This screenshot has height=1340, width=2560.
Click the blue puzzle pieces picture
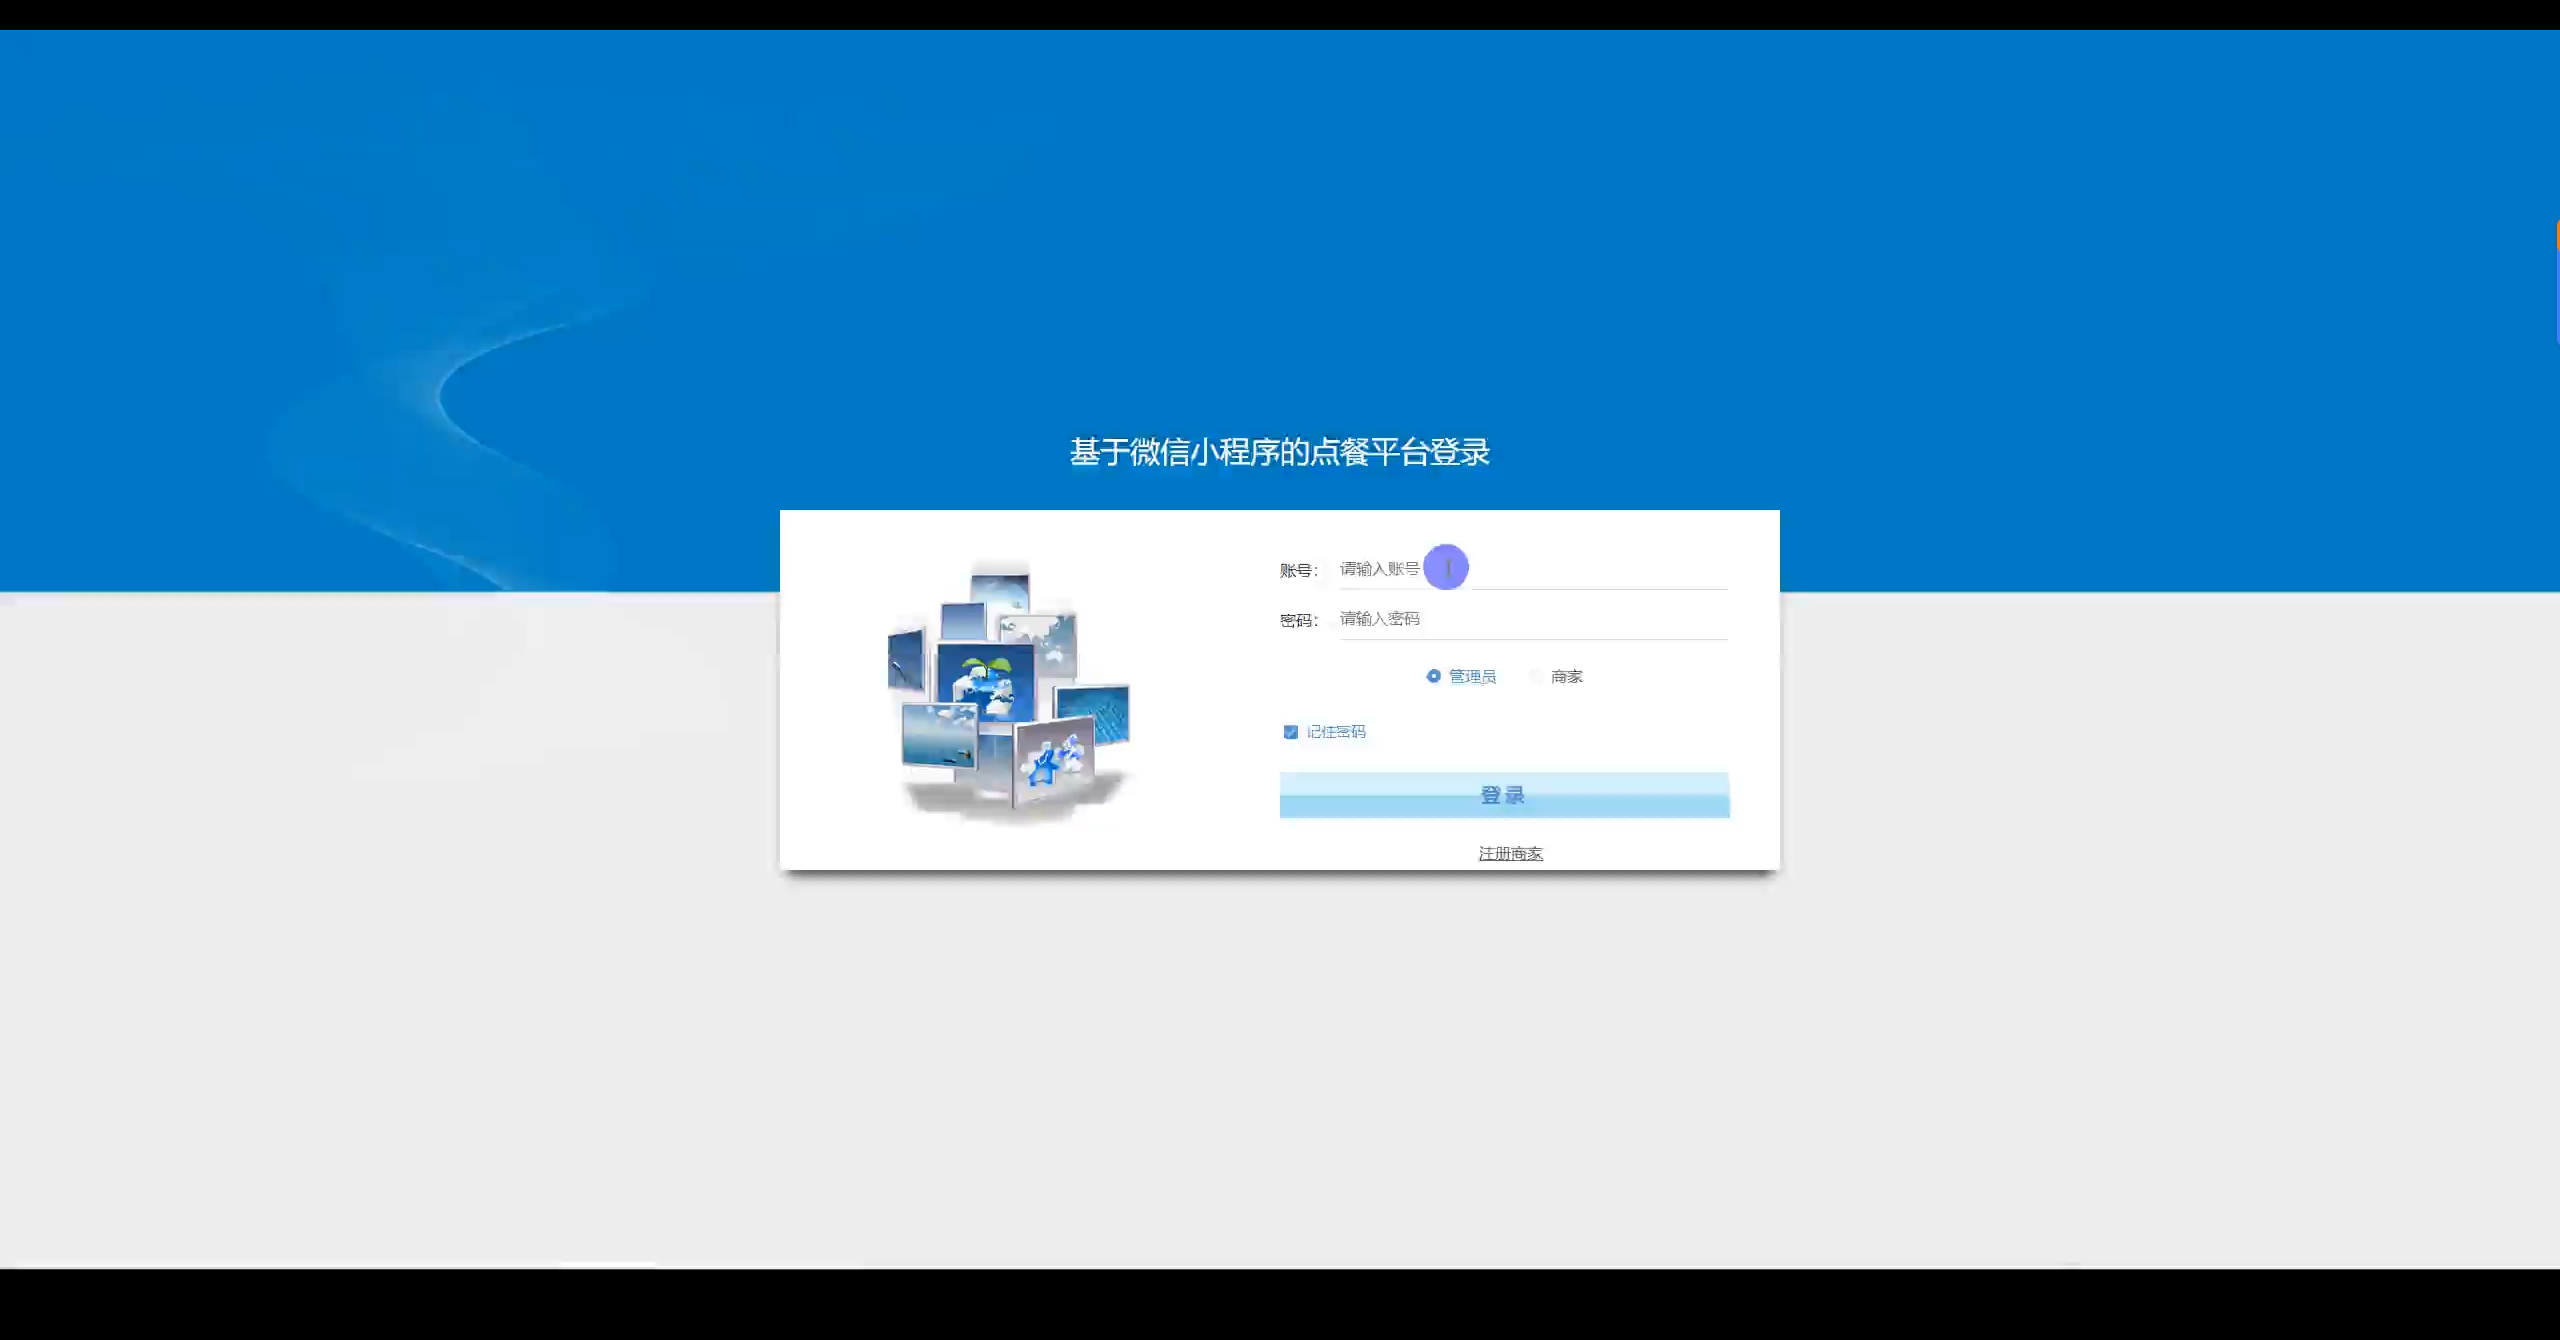(x=1053, y=760)
